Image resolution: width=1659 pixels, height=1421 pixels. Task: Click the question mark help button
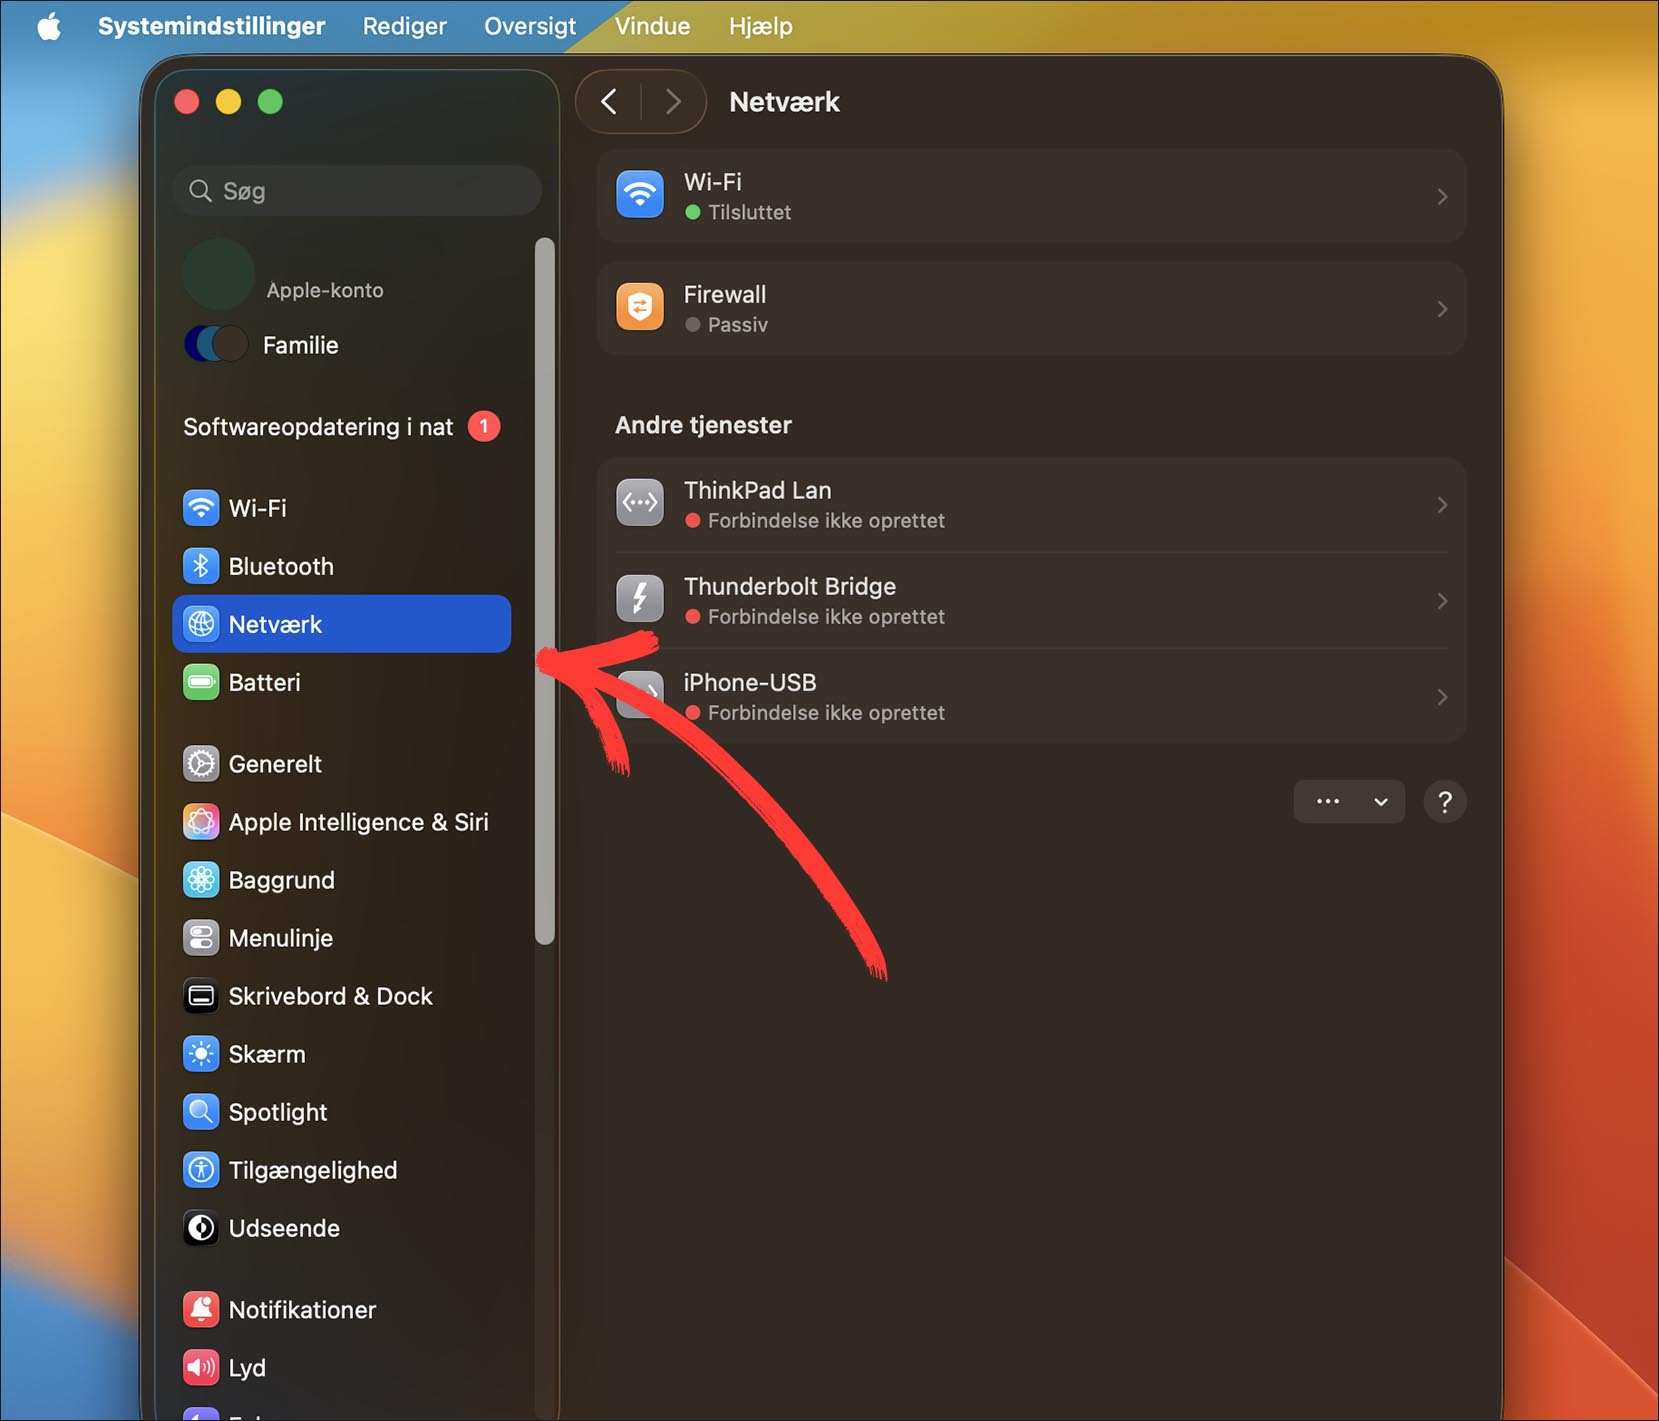click(x=1444, y=802)
